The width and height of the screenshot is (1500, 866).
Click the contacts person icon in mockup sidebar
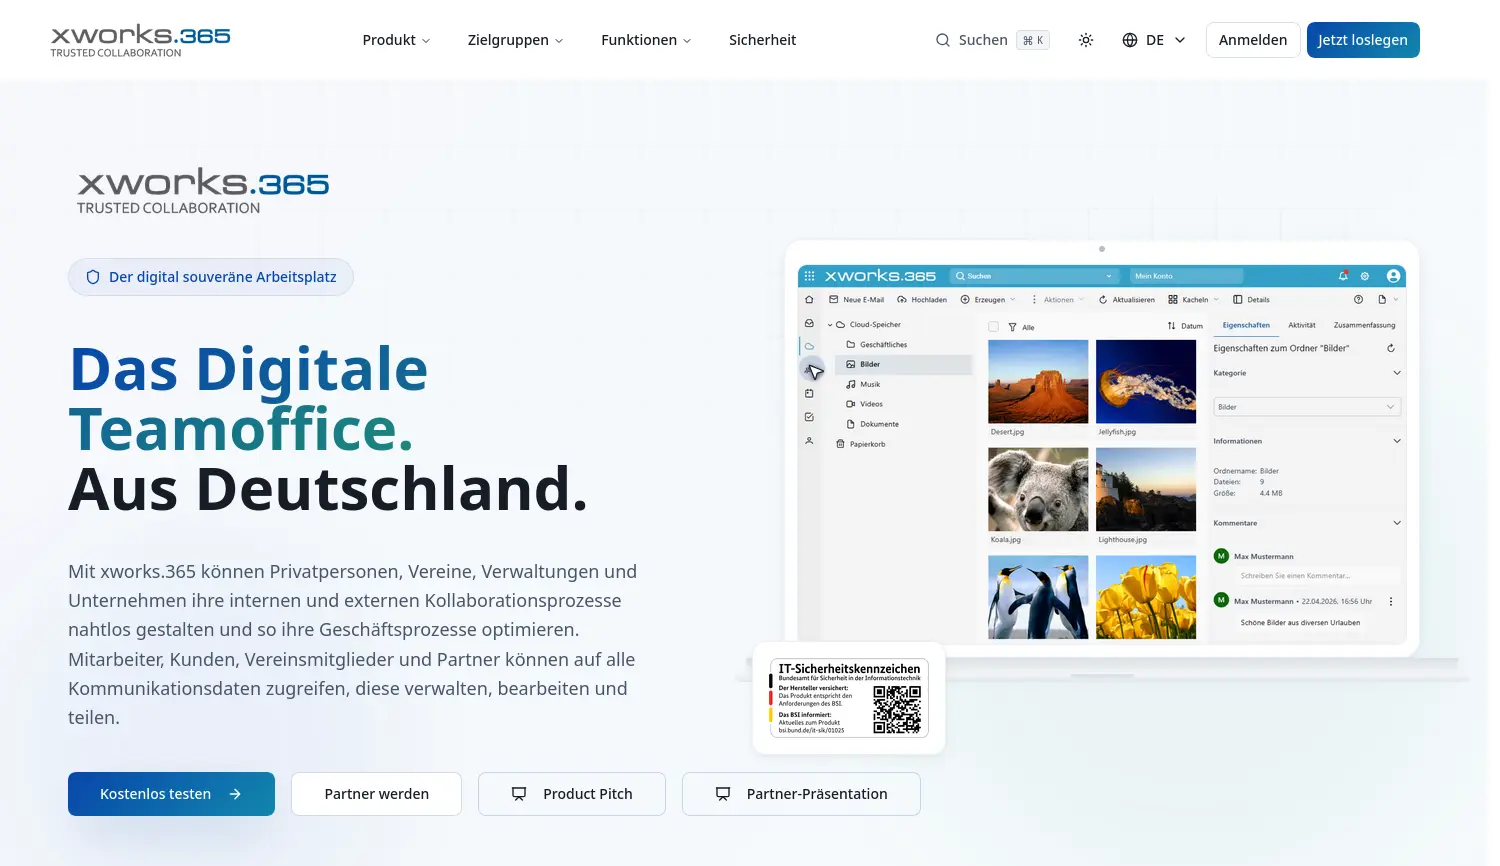[x=809, y=441]
